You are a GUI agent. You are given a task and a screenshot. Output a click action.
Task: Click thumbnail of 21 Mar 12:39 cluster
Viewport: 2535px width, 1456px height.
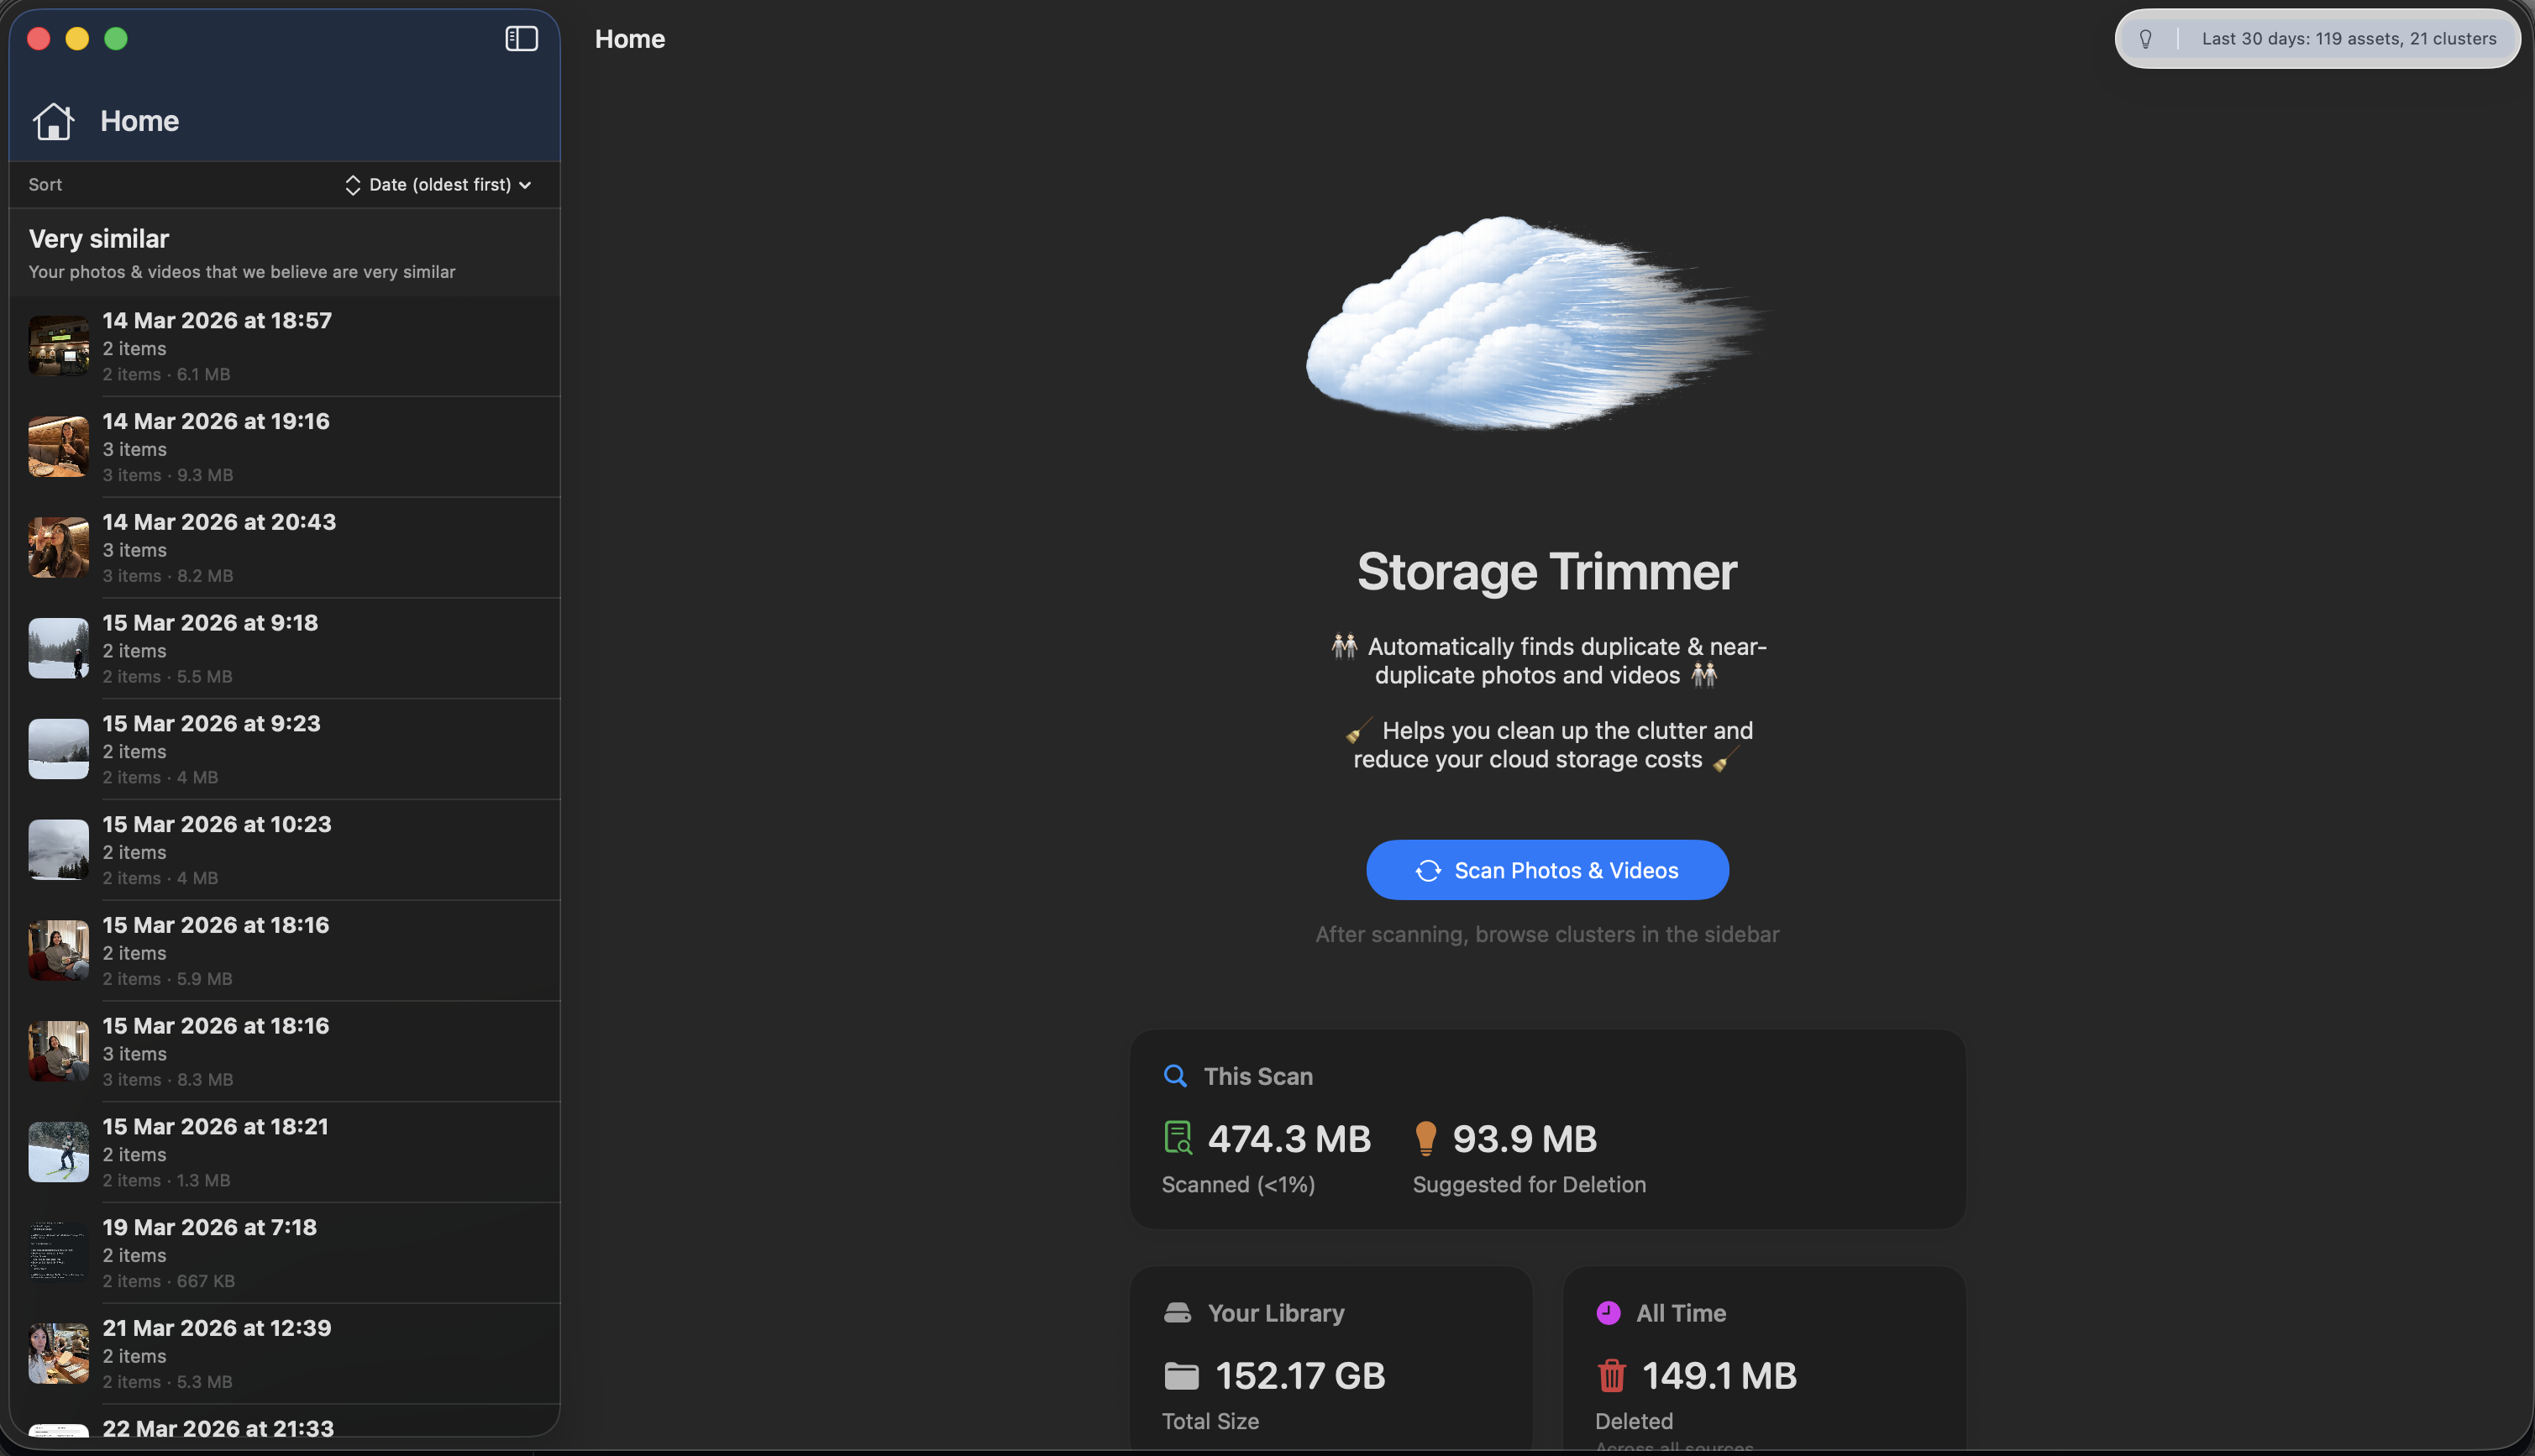(58, 1354)
